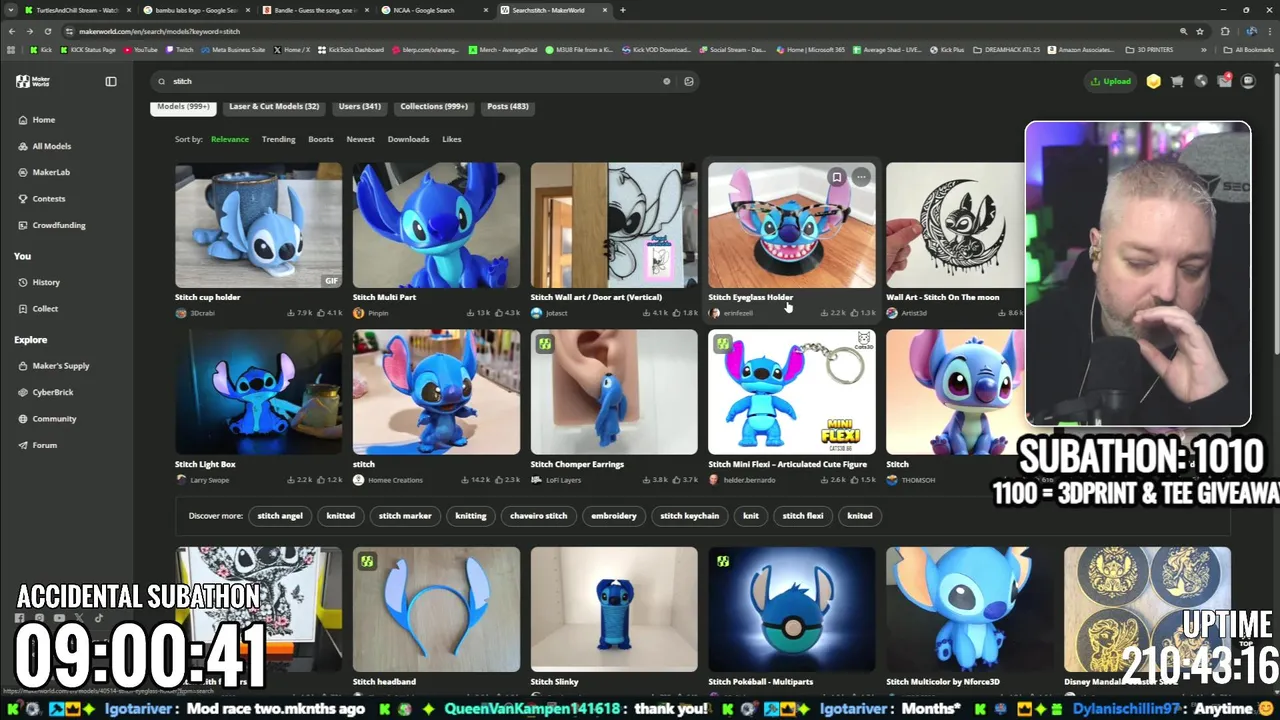The height and width of the screenshot is (720, 1280).
Task: Open Maker's Supply in the sidebar
Action: click(54, 366)
